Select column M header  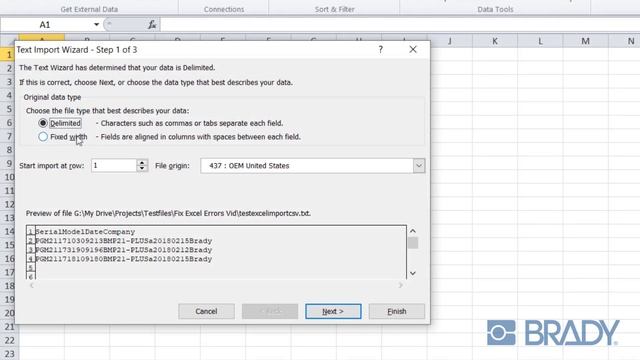(585, 41)
